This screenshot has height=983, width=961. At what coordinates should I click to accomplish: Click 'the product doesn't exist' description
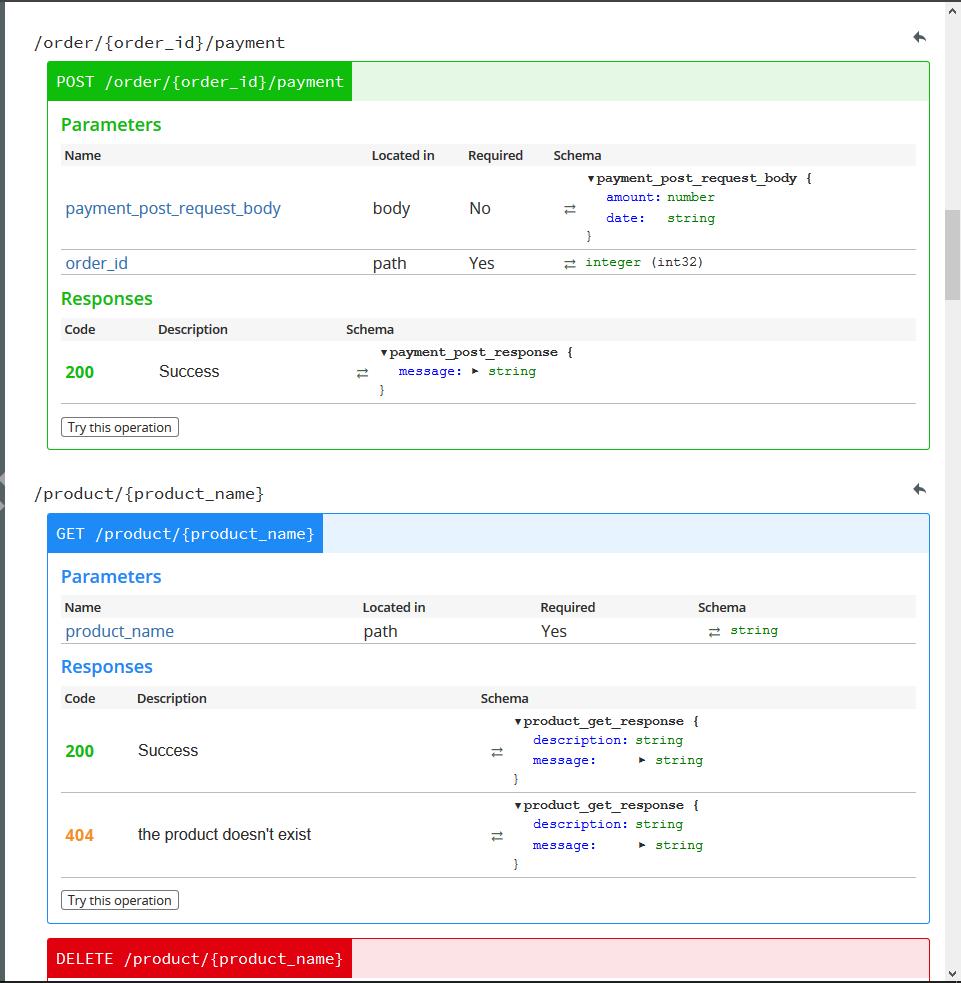224,834
